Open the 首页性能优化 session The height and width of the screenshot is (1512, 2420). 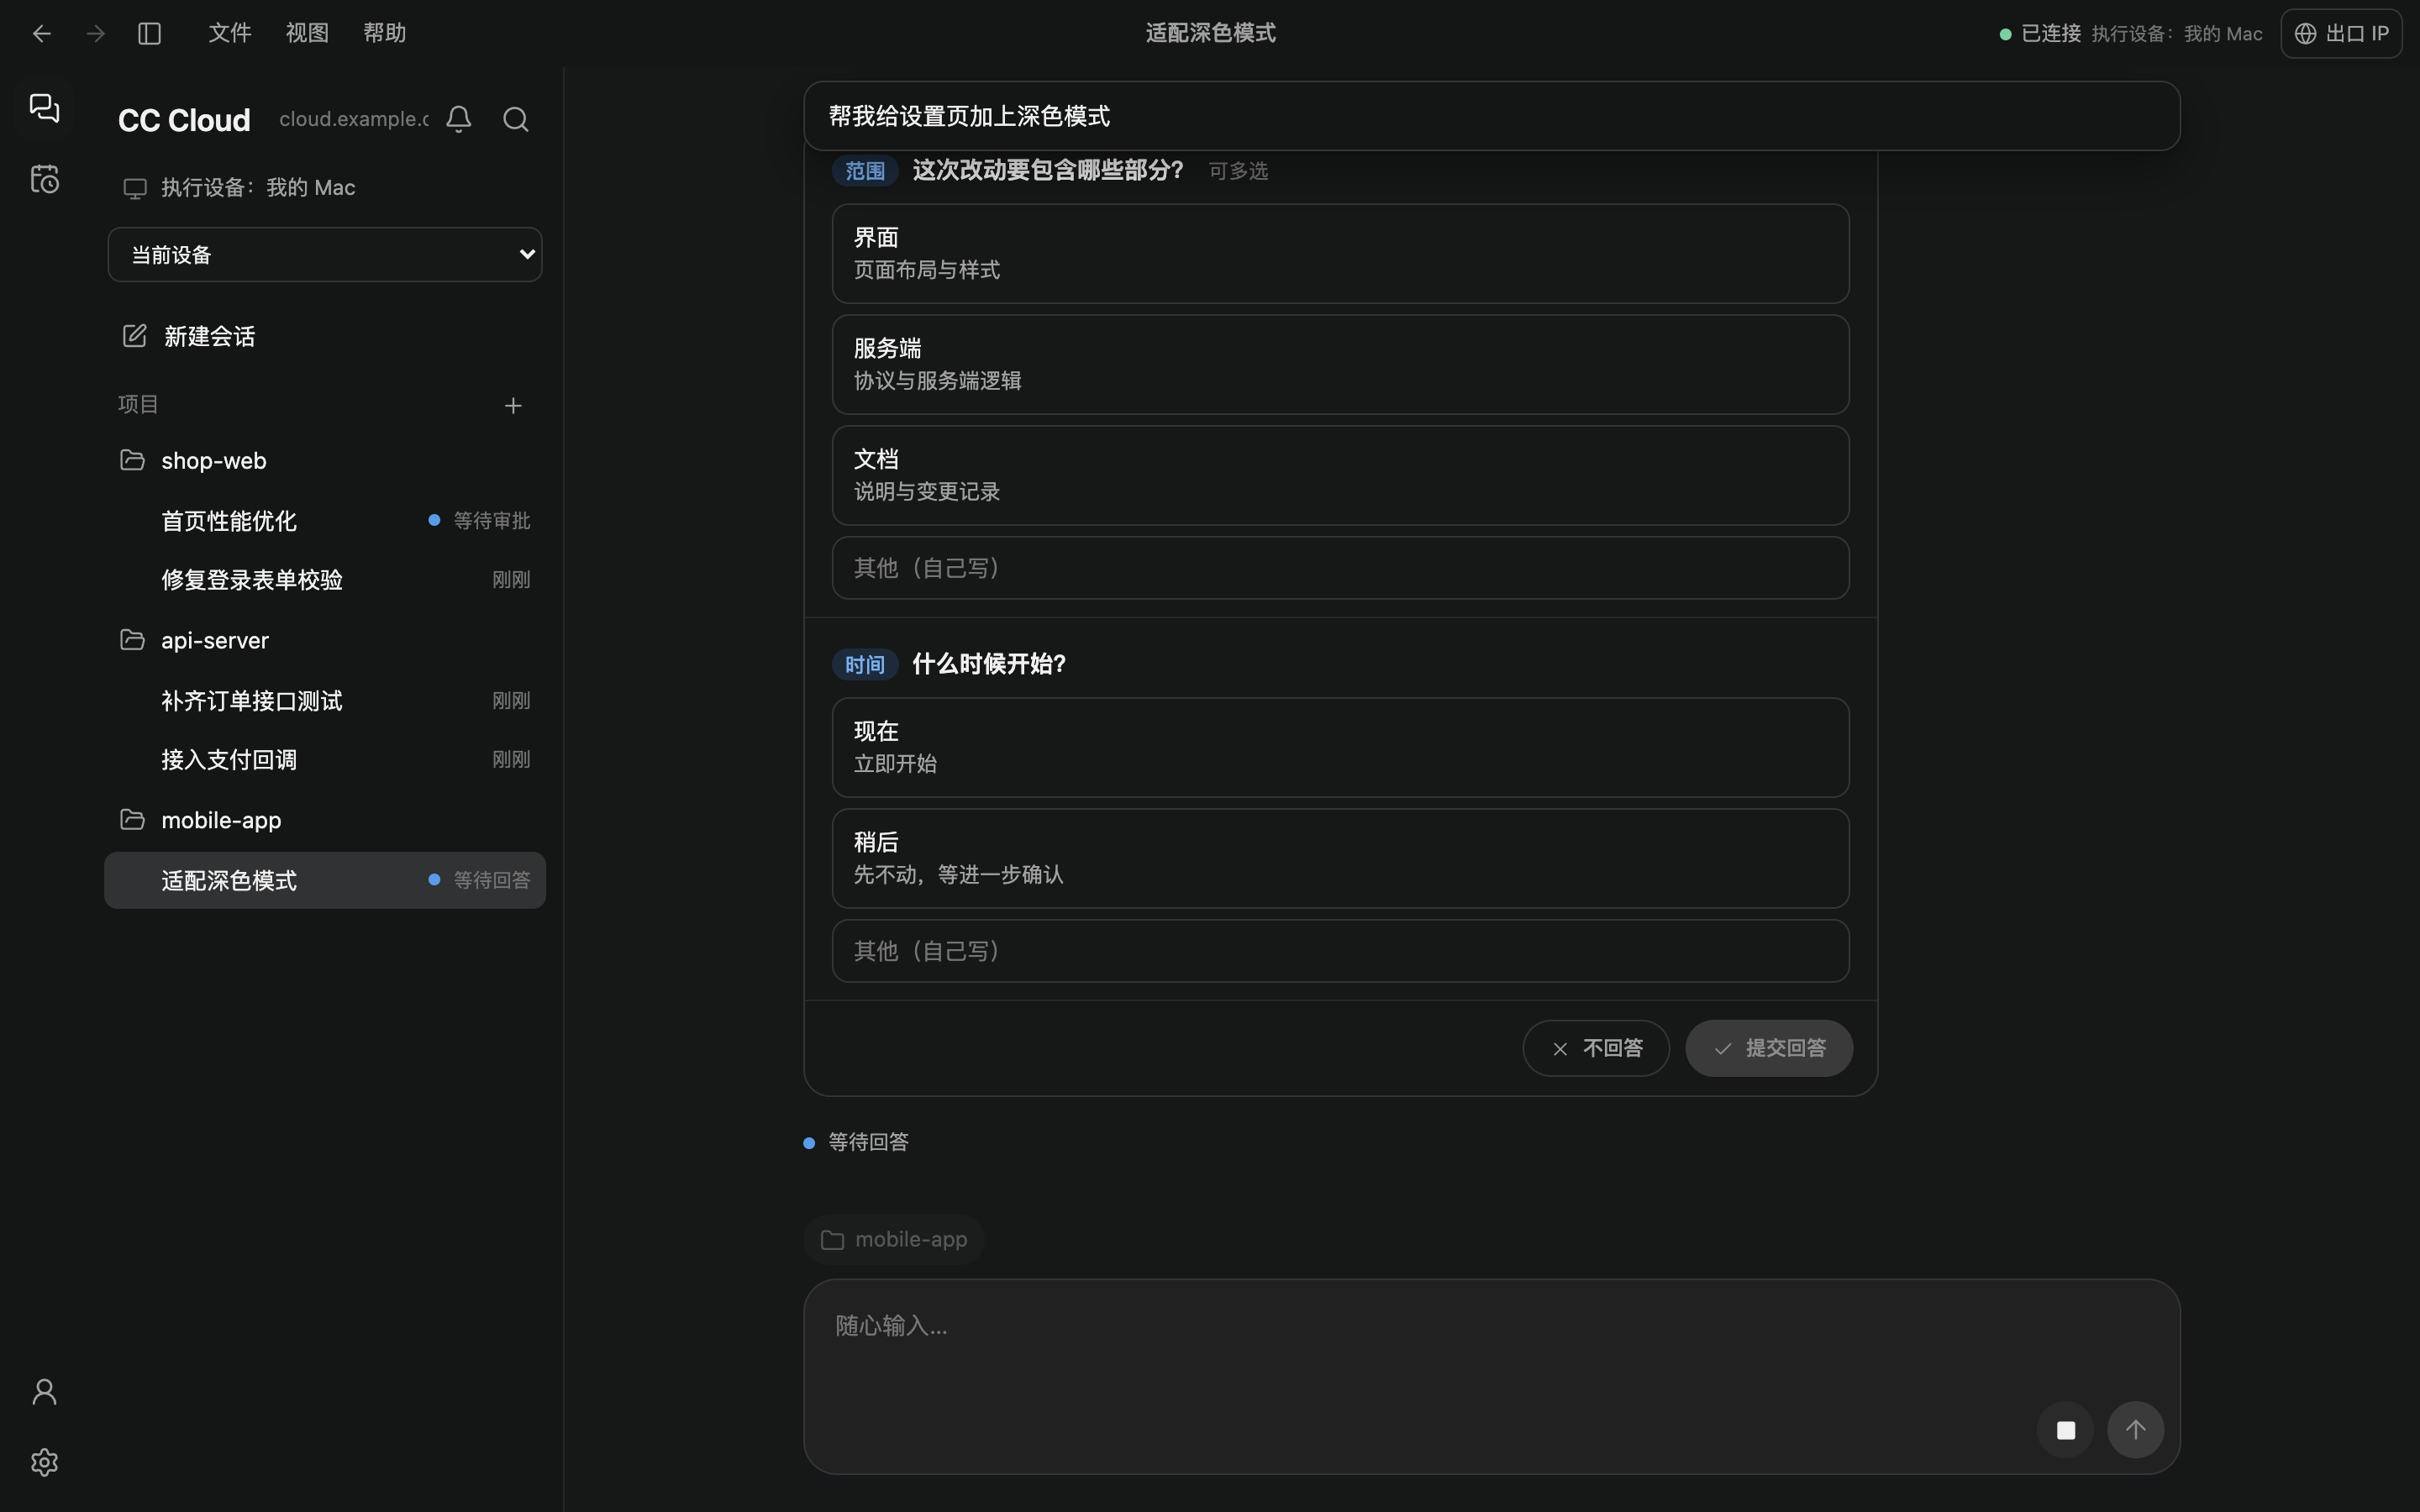point(325,521)
